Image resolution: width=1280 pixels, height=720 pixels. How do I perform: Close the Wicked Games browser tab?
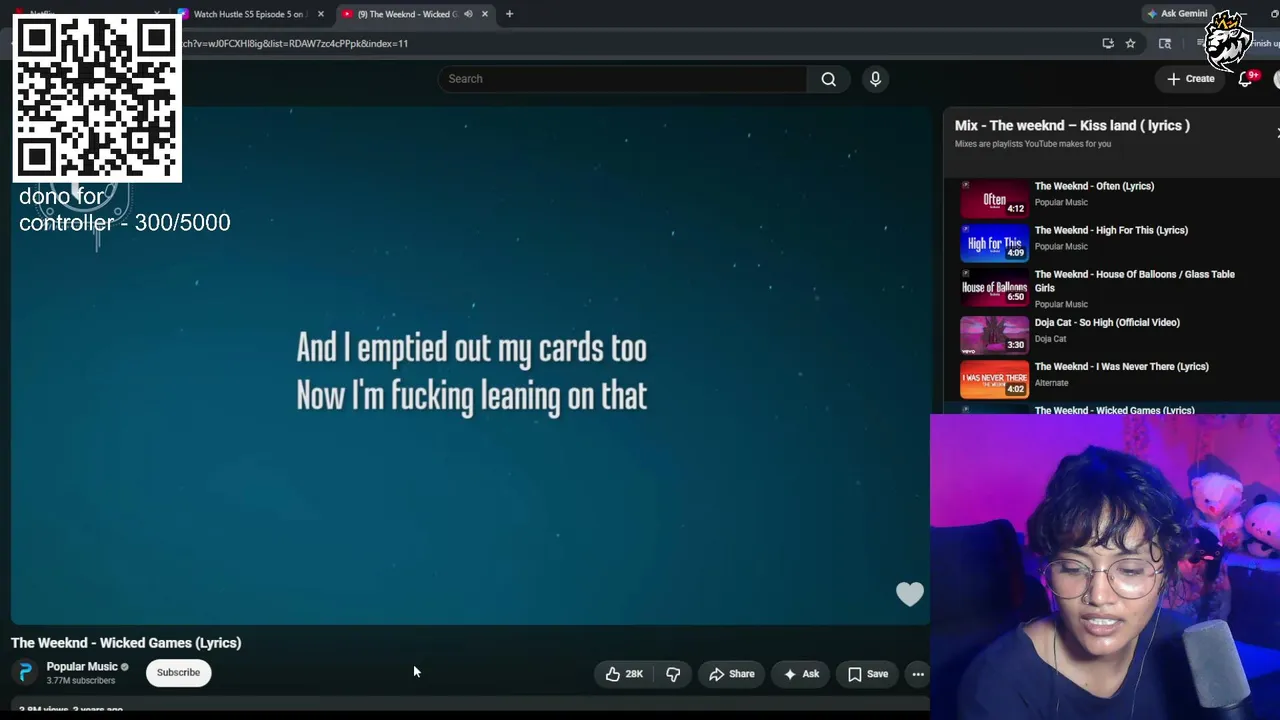coord(485,14)
